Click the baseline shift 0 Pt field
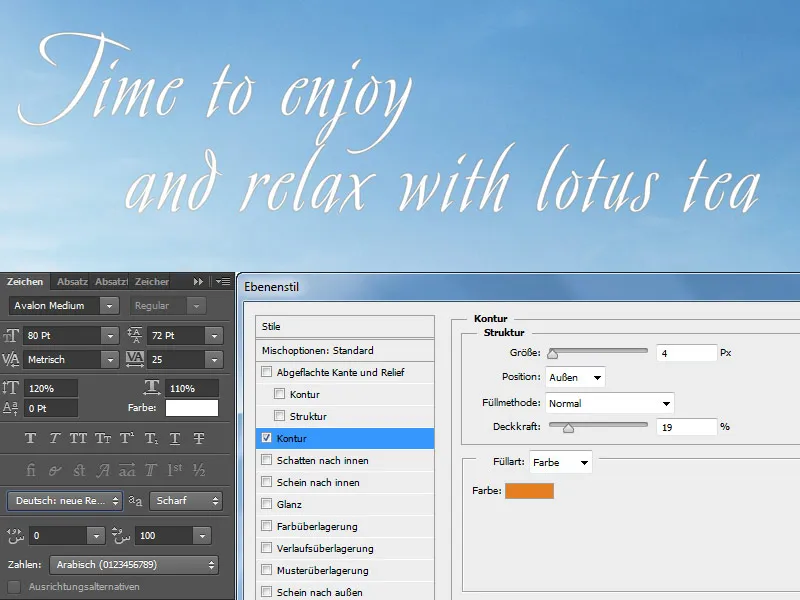This screenshot has height=600, width=800. (x=51, y=408)
